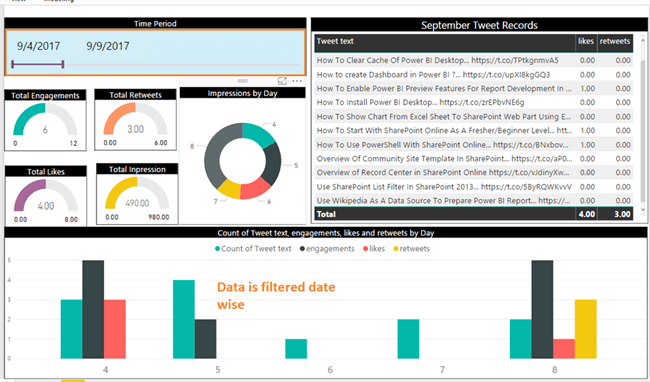Click the dark engagements bar for day 5
Screen dimensions: 650x382
point(205,339)
